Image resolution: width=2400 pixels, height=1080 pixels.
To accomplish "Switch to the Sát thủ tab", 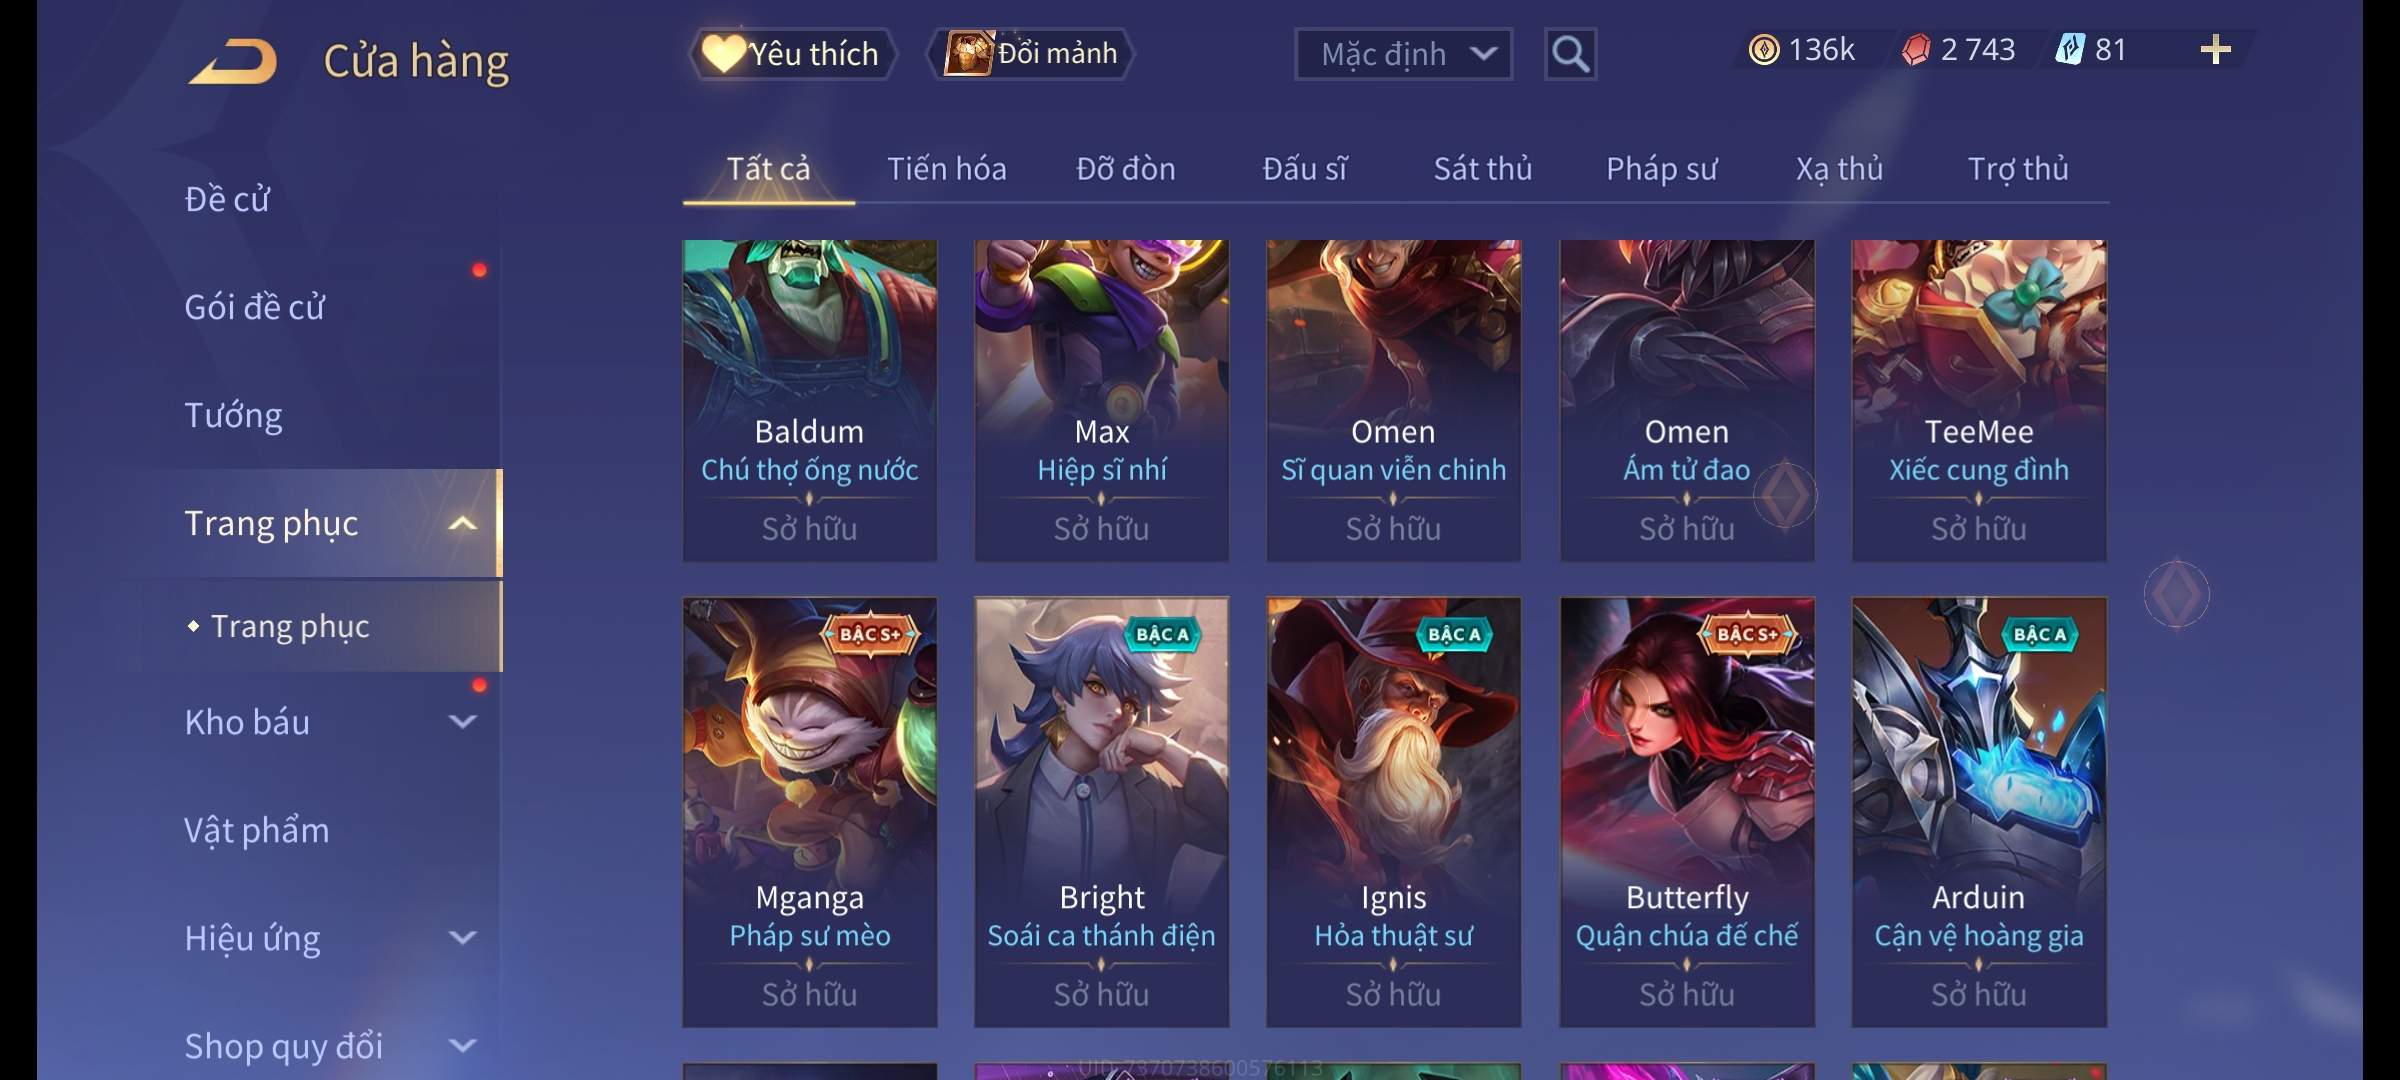I will pos(1482,169).
